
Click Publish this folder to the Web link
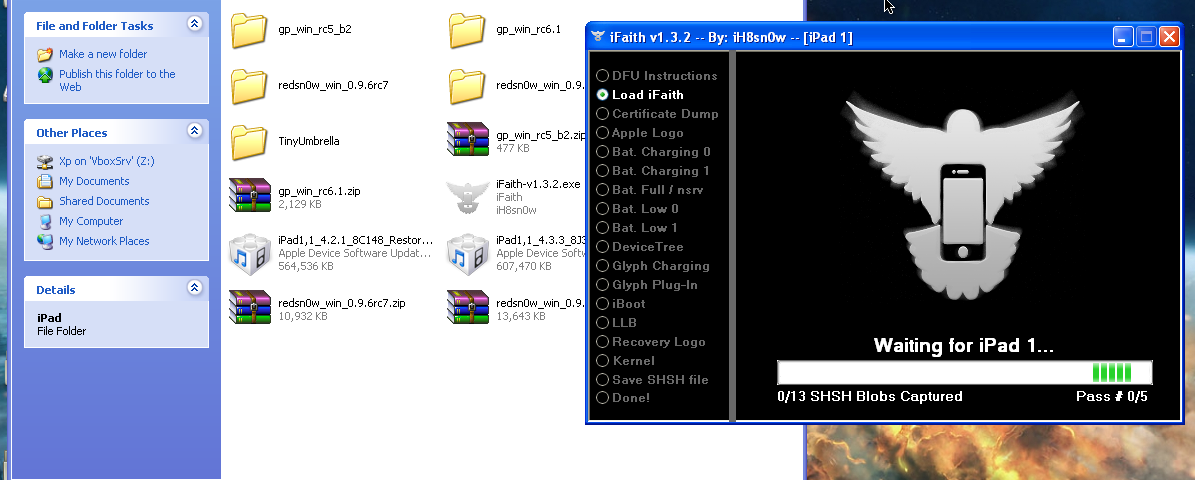coord(117,80)
